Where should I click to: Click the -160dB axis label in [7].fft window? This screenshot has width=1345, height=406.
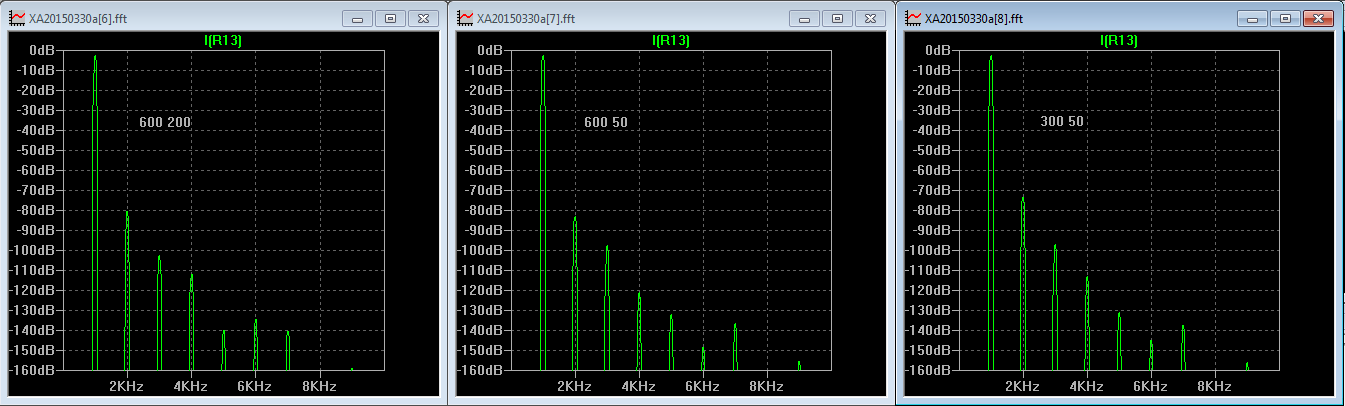(x=481, y=370)
